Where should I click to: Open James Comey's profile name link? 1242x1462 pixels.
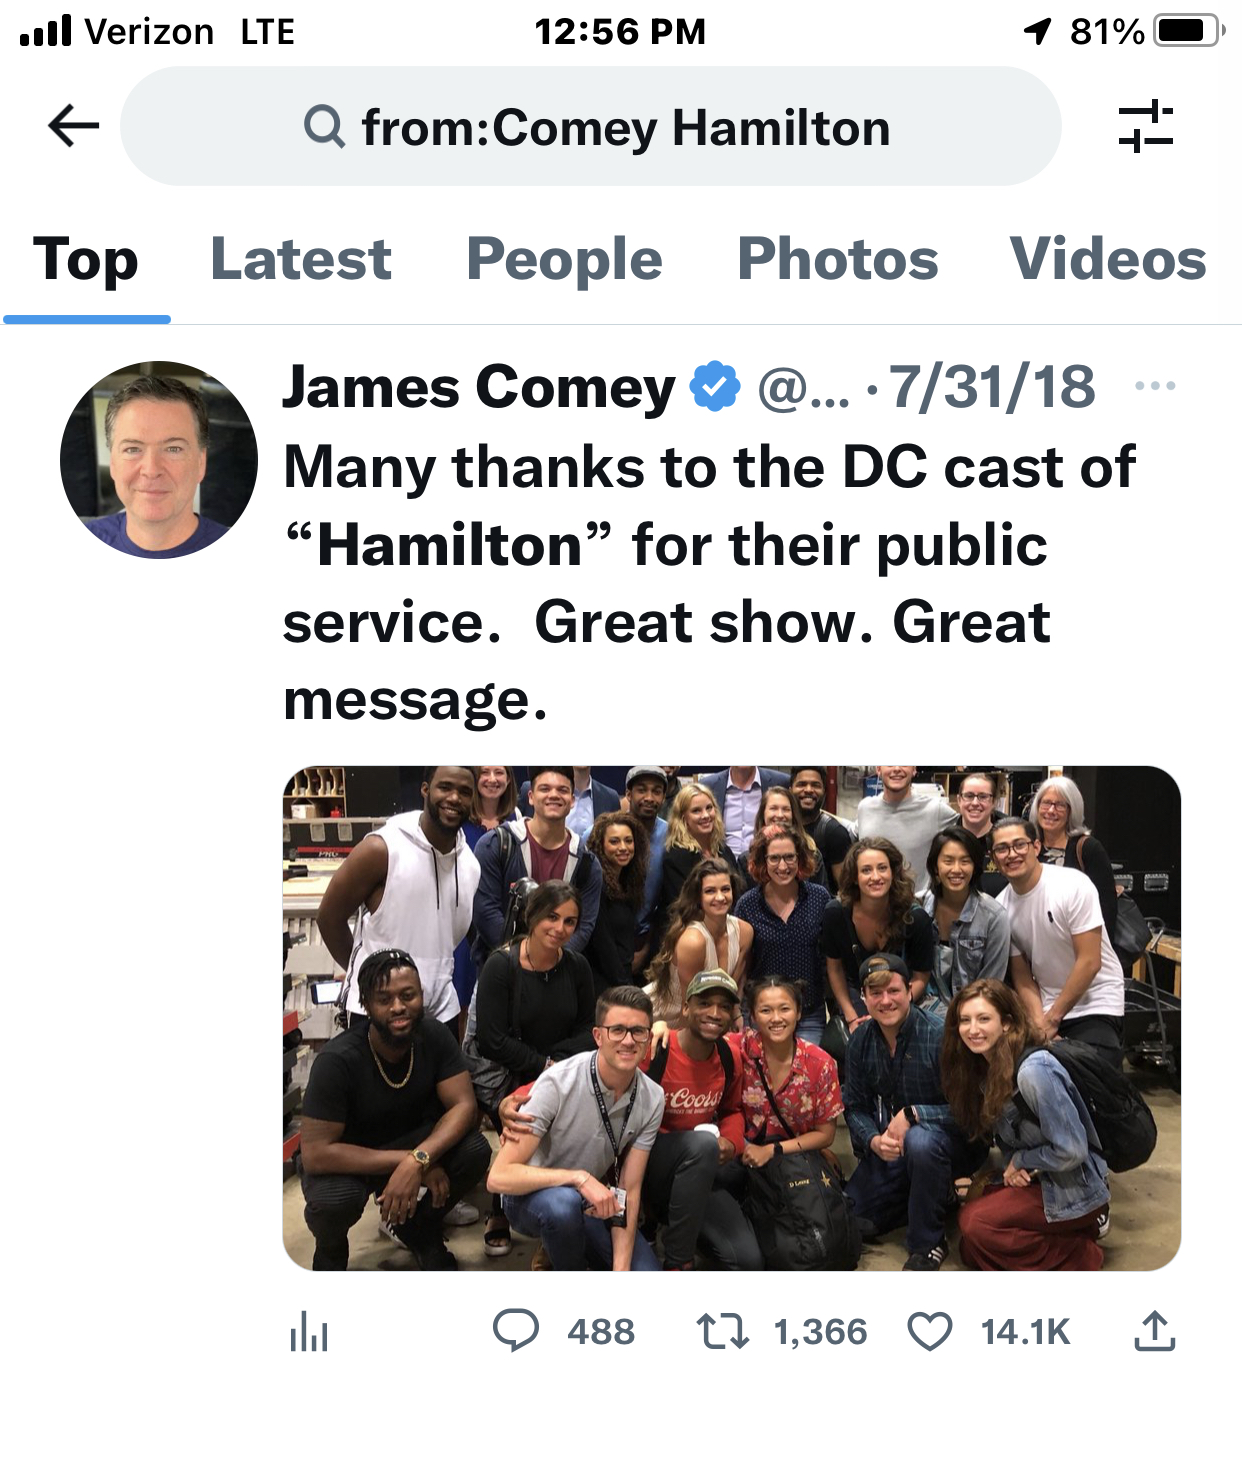point(478,388)
